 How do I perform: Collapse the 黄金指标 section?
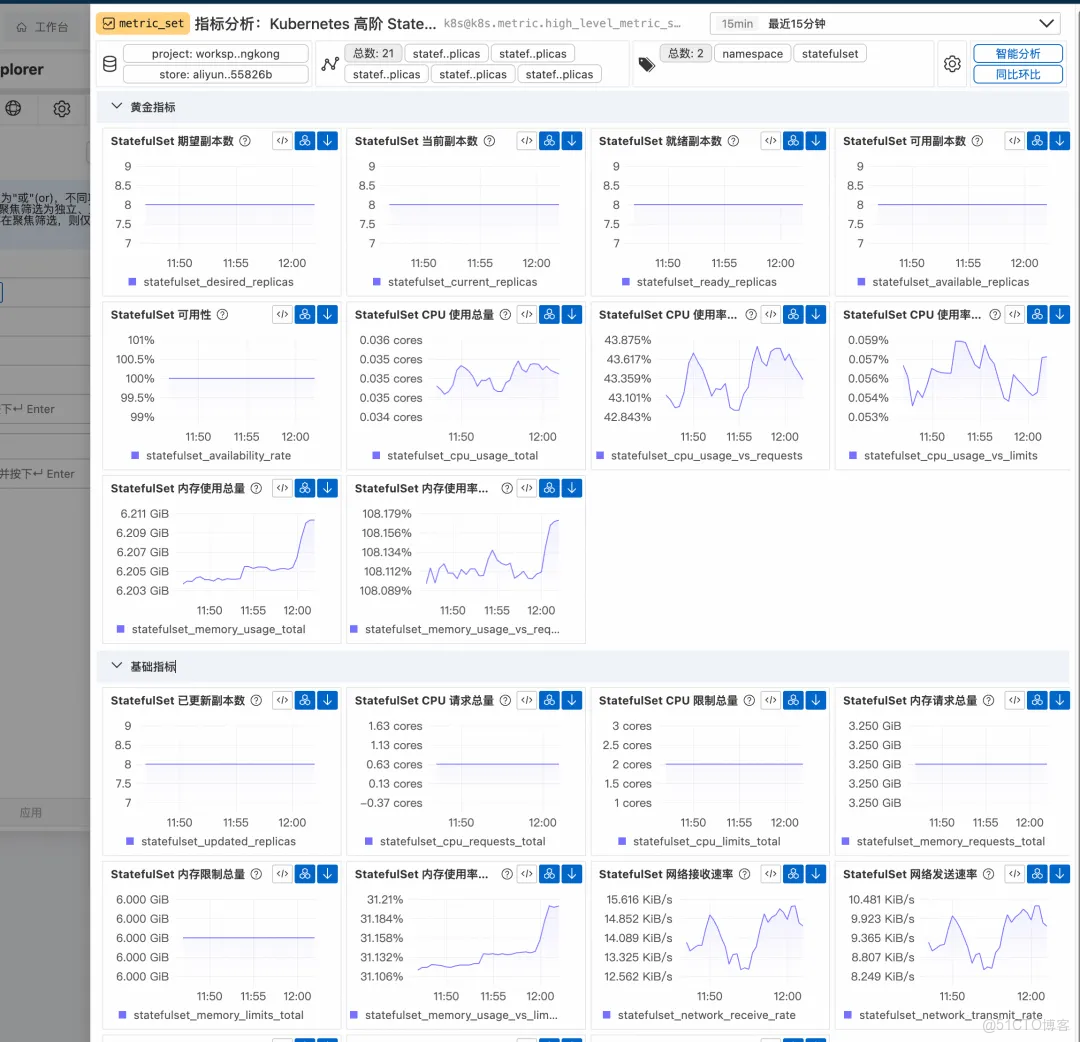117,104
